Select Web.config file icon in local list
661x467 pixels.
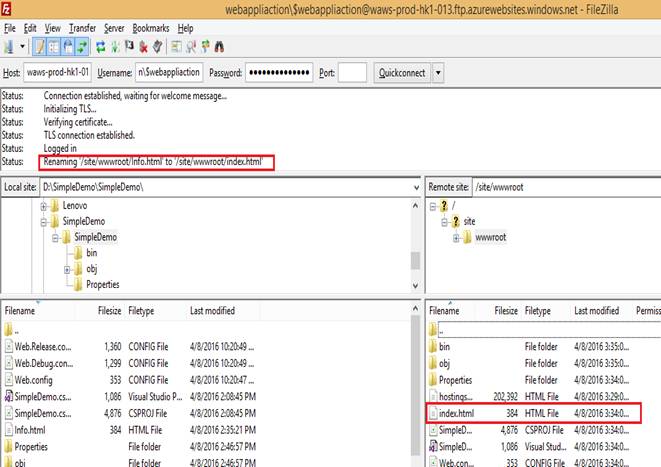(x=8, y=380)
